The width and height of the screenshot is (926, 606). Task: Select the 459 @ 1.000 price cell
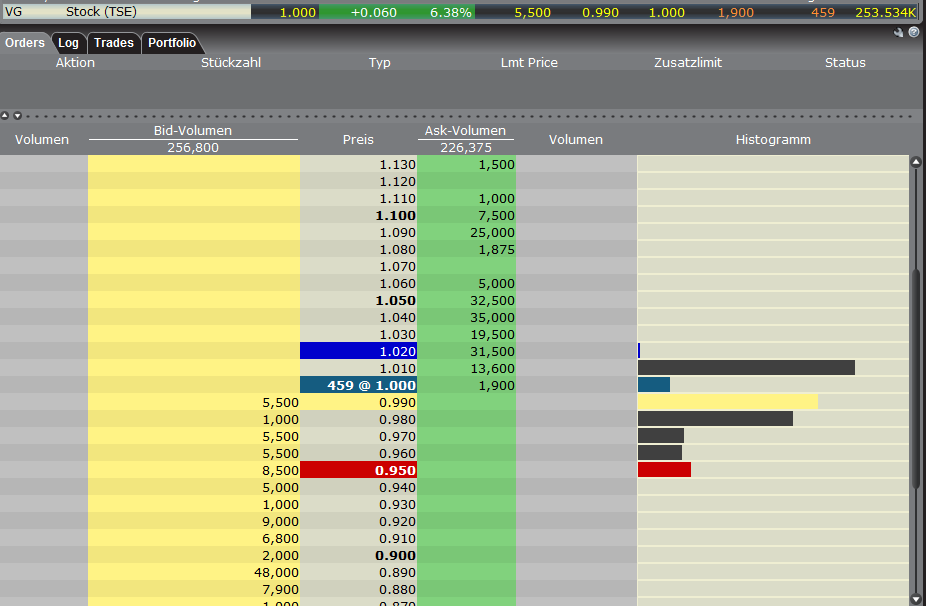tap(358, 385)
